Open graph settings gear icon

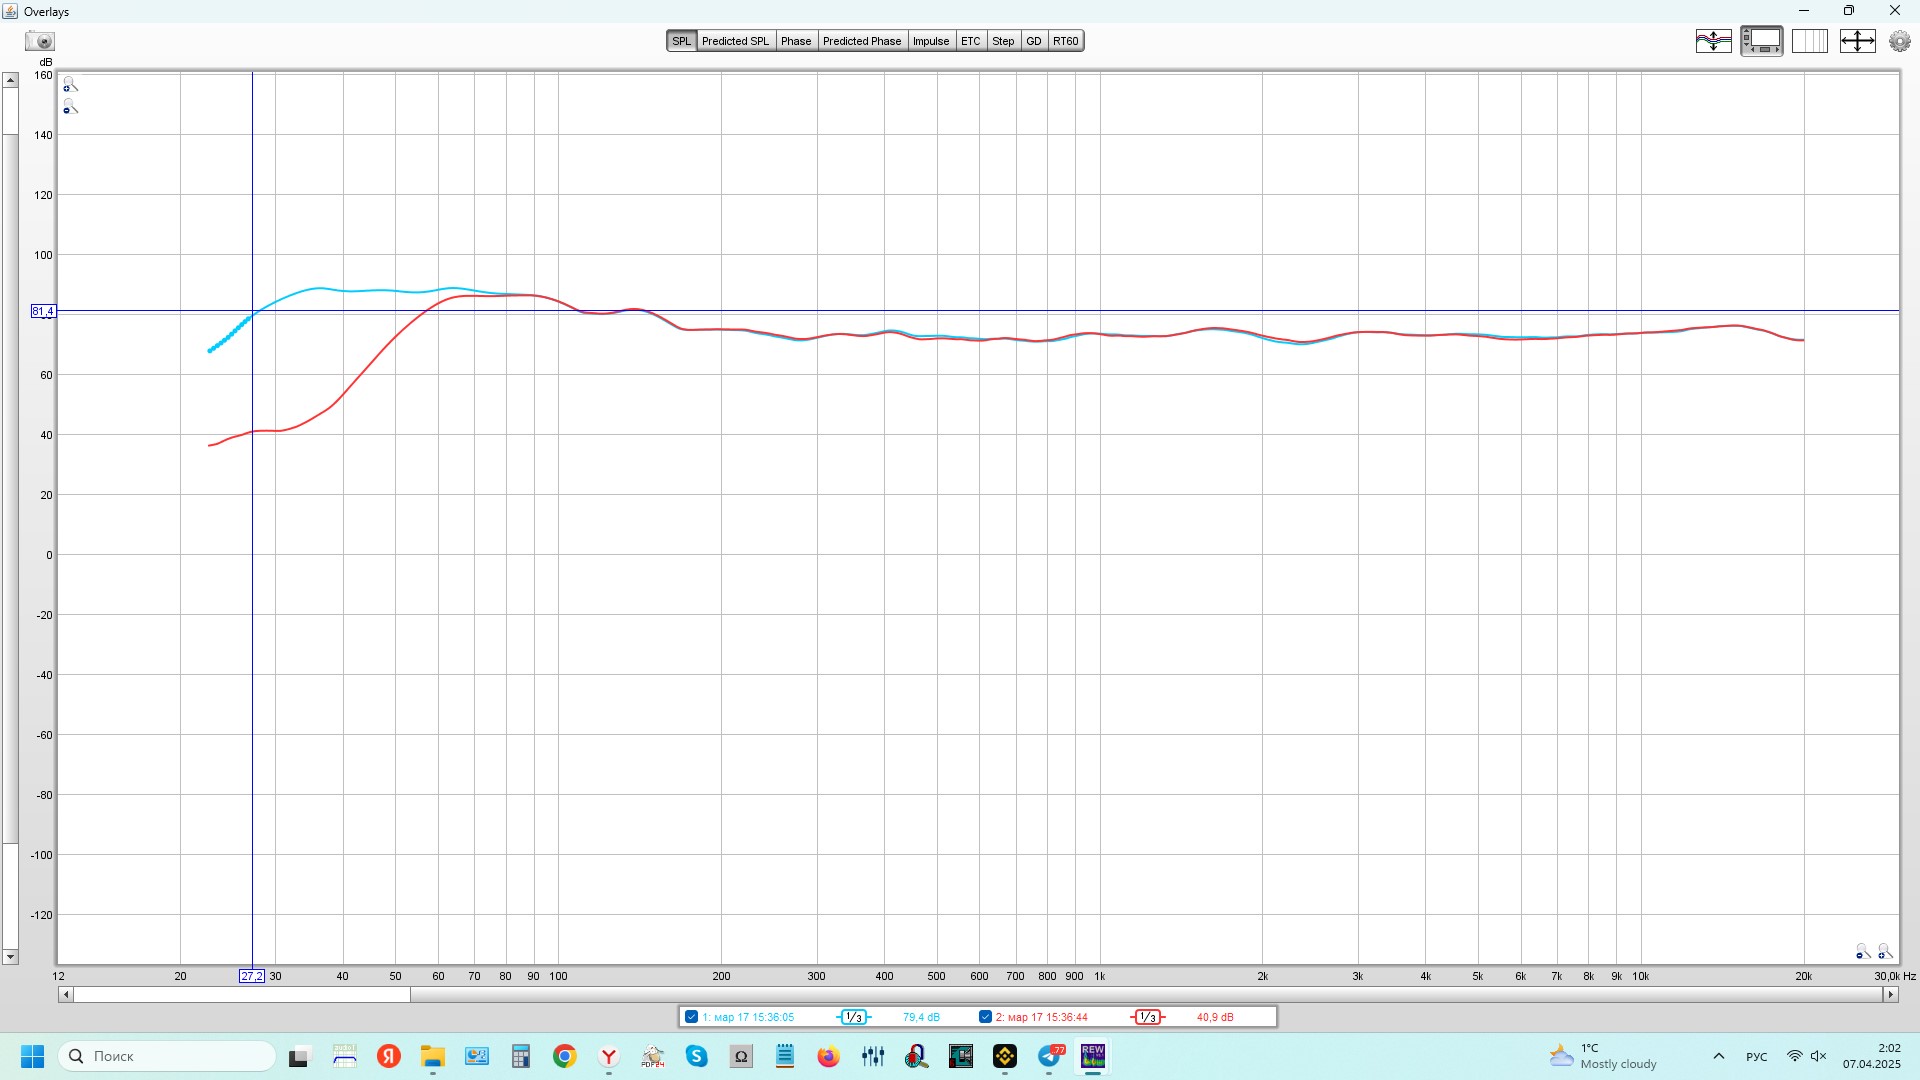1899,41
